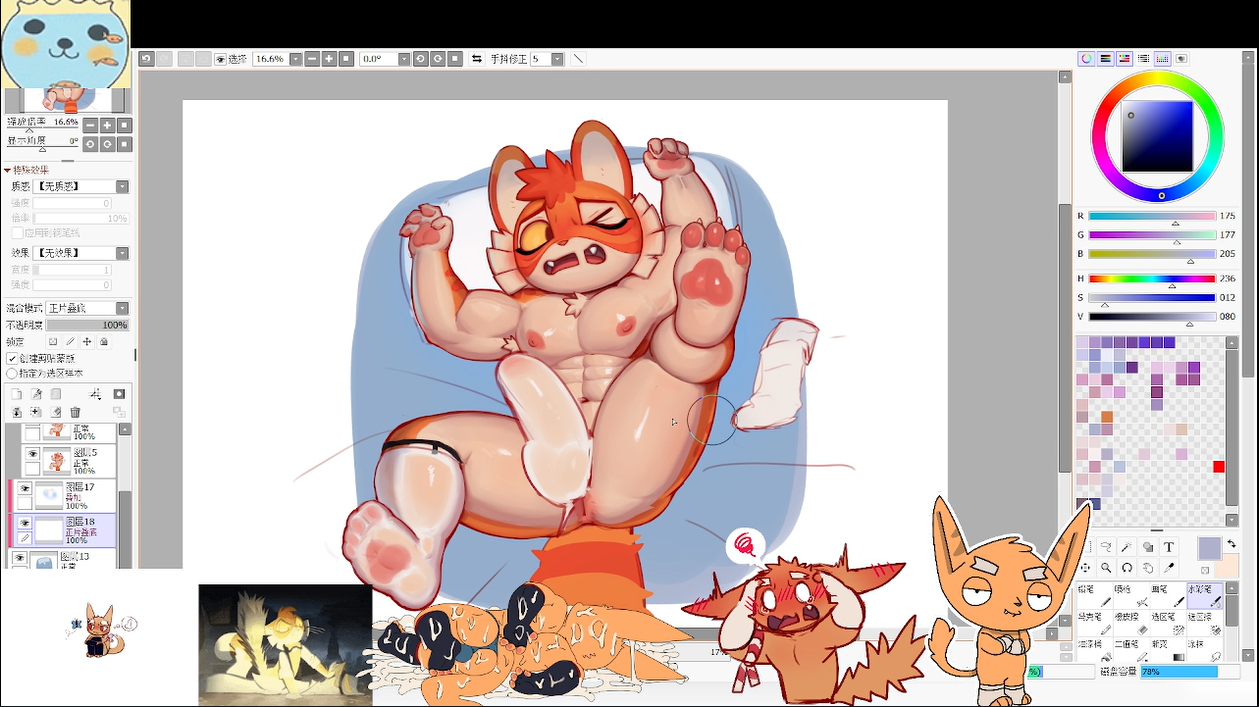Image resolution: width=1259 pixels, height=707 pixels.
Task: Toggle the swatches palette panel button
Action: [x=1163, y=59]
